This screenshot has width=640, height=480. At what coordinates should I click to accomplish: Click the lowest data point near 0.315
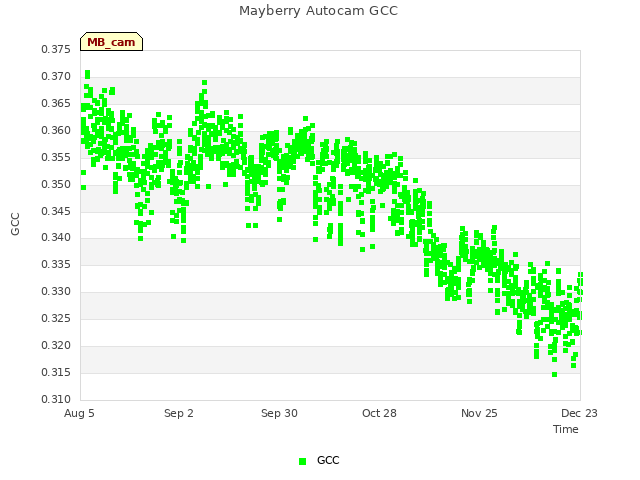pyautogui.click(x=554, y=374)
